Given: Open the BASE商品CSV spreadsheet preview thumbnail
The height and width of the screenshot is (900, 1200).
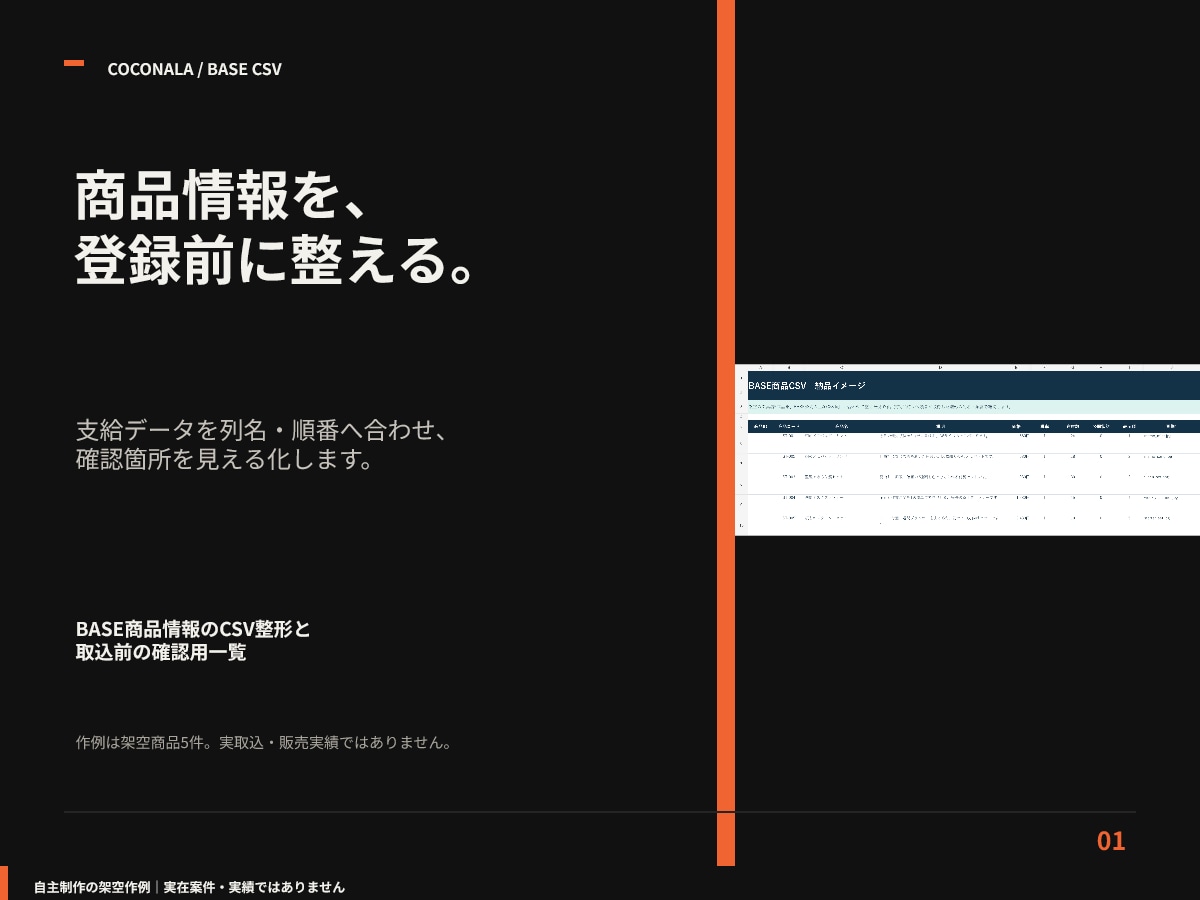Looking at the screenshot, I should click(x=967, y=450).
